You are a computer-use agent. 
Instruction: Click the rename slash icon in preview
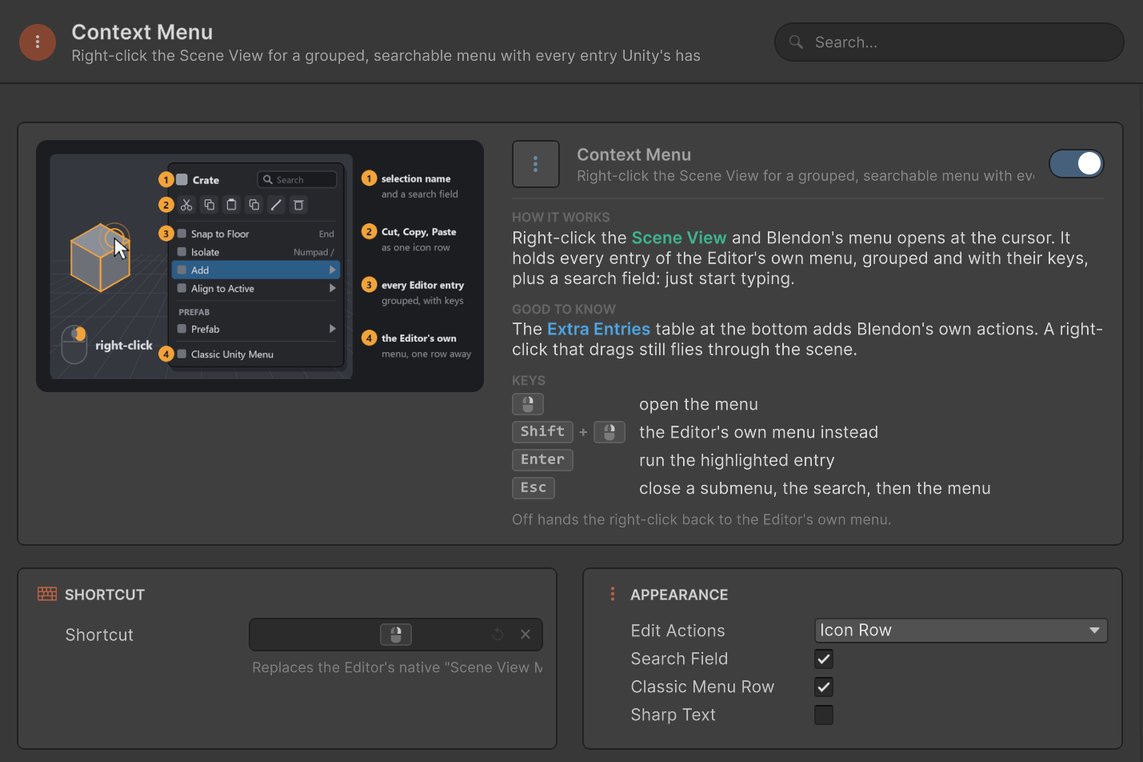(276, 205)
